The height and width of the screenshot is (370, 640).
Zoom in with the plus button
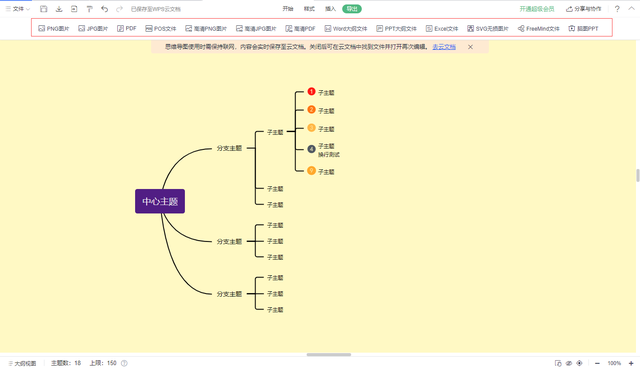[x=631, y=363]
